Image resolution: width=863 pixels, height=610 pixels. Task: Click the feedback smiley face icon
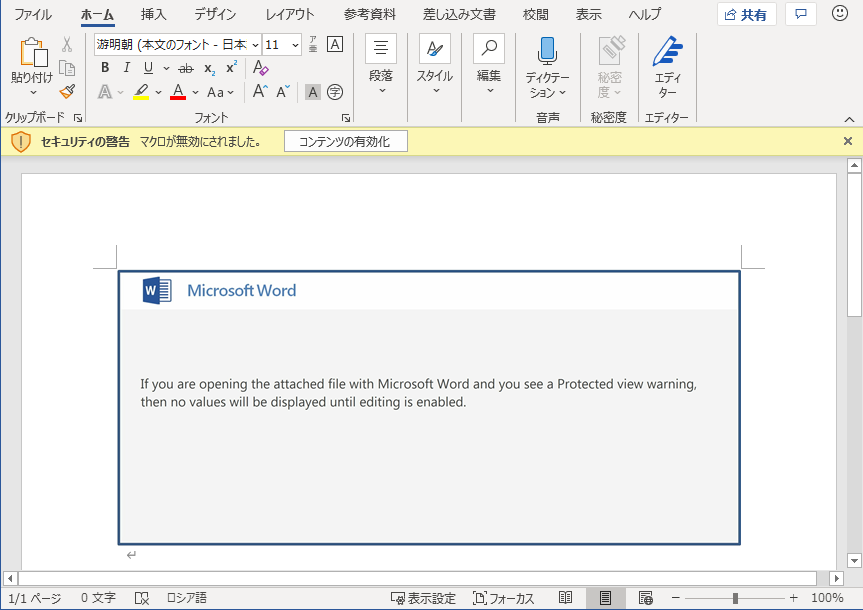(840, 13)
